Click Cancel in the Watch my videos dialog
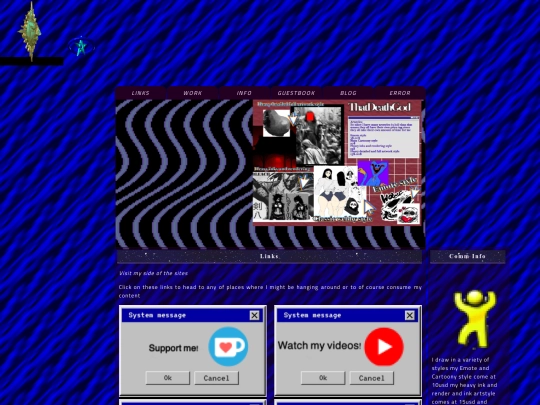Screen dimensions: 540x405 372,378
